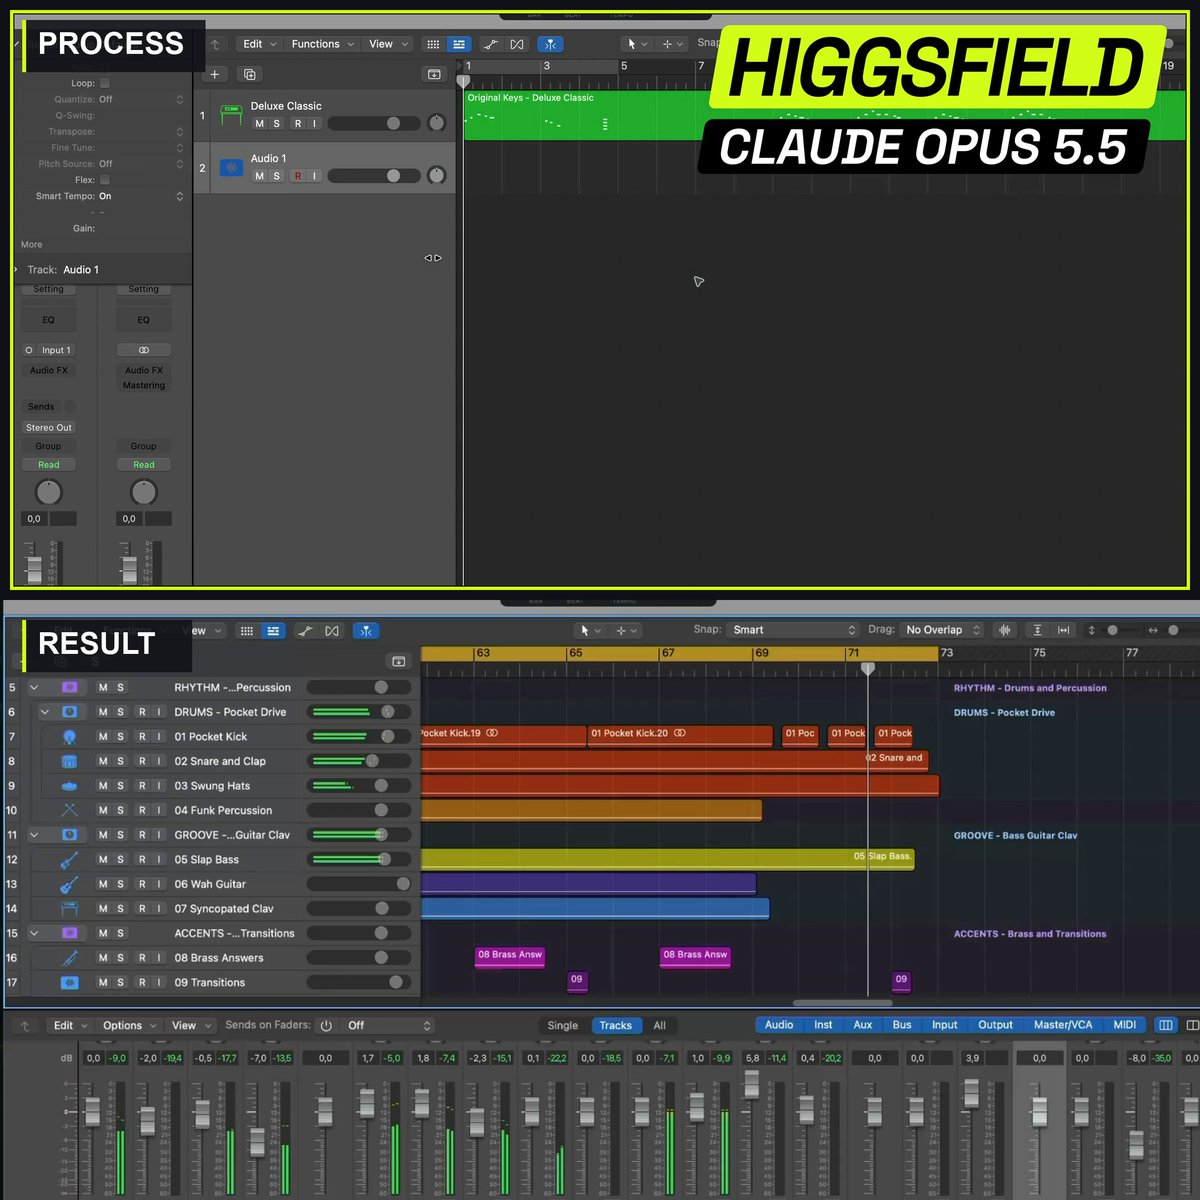
Task: Toggle input monitoring on Audio 1 track
Action: pyautogui.click(x=314, y=176)
